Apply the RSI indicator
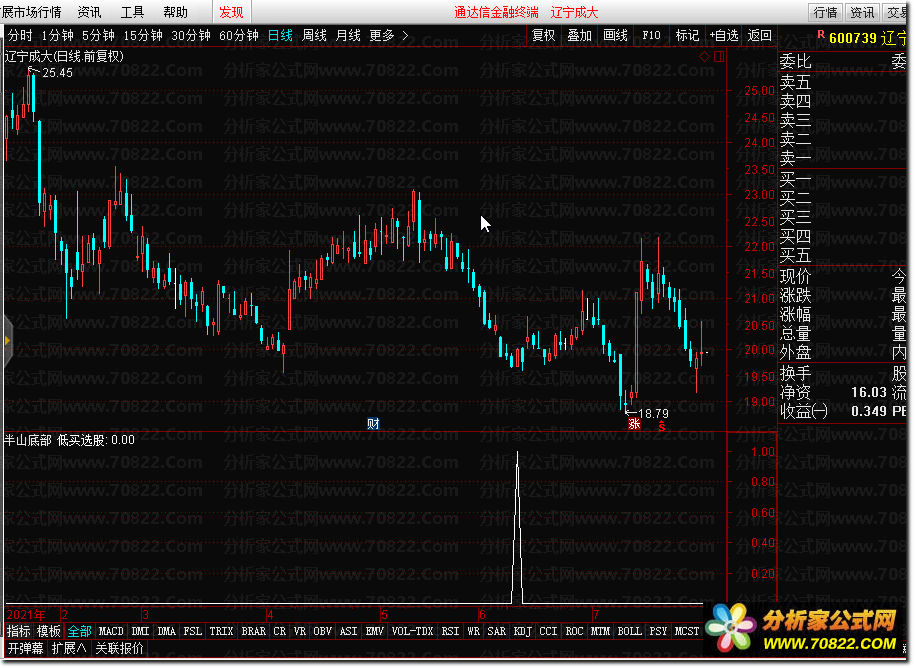The height and width of the screenshot is (668, 915). point(450,631)
